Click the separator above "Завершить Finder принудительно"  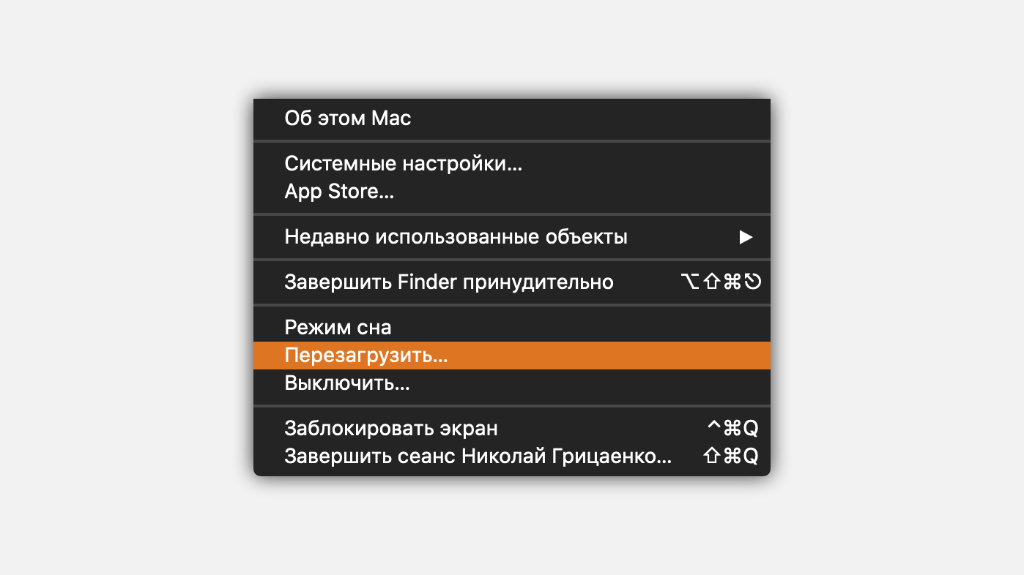coord(512,260)
